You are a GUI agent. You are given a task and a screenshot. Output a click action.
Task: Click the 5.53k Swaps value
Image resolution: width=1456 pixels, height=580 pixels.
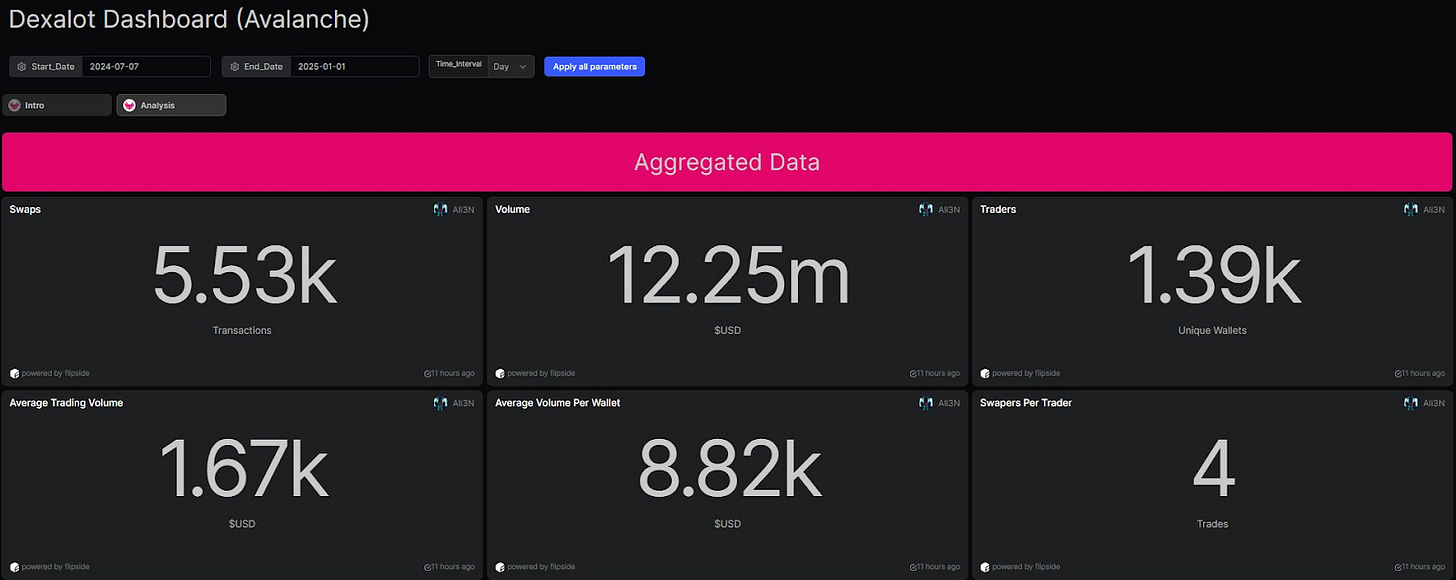pos(243,275)
